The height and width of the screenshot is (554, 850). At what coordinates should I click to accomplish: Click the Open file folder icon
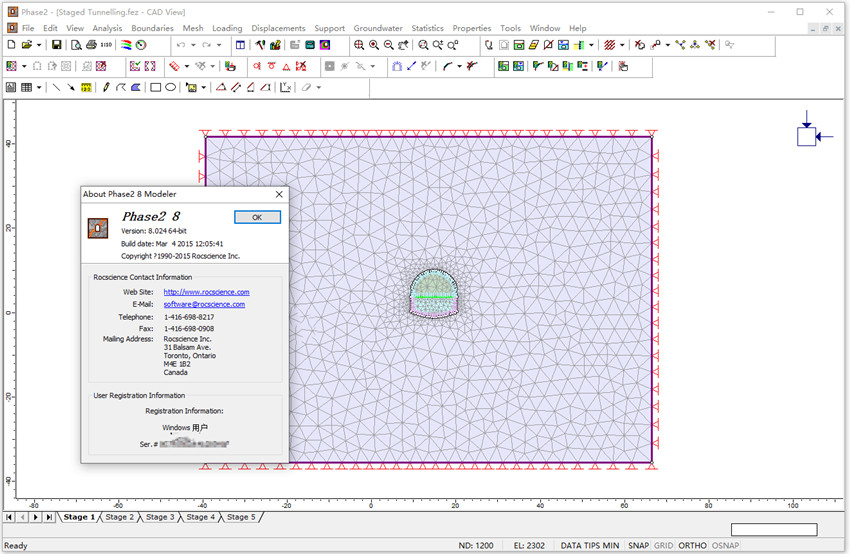point(27,45)
